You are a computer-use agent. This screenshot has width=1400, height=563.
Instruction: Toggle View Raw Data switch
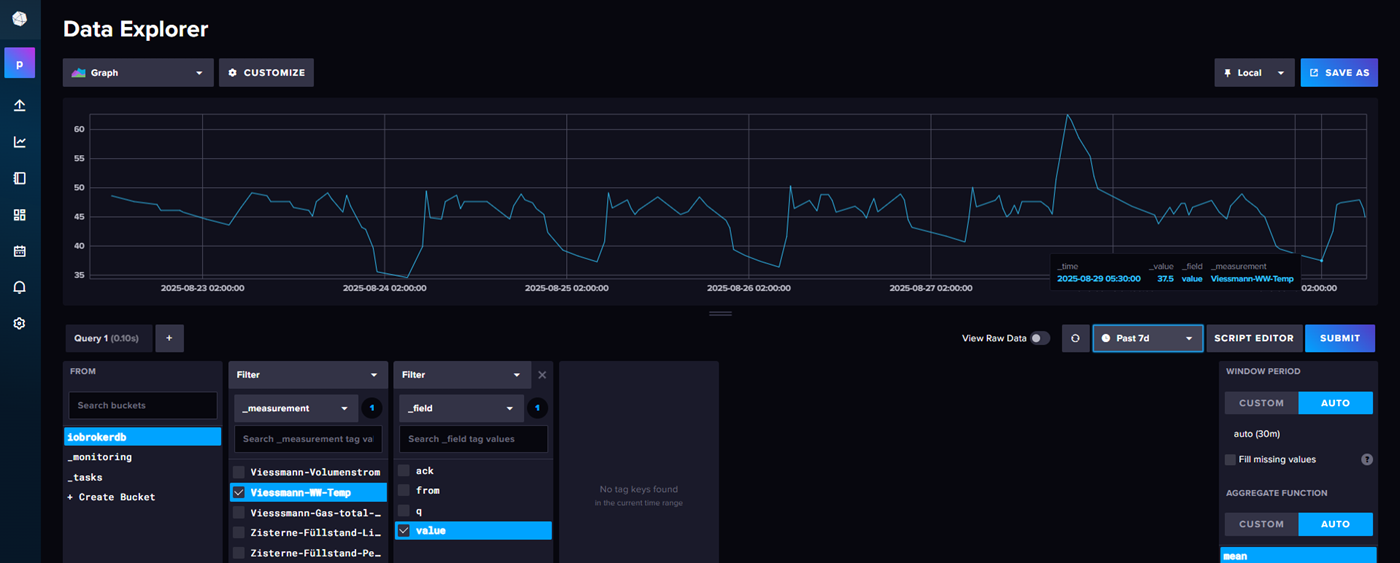(1040, 338)
